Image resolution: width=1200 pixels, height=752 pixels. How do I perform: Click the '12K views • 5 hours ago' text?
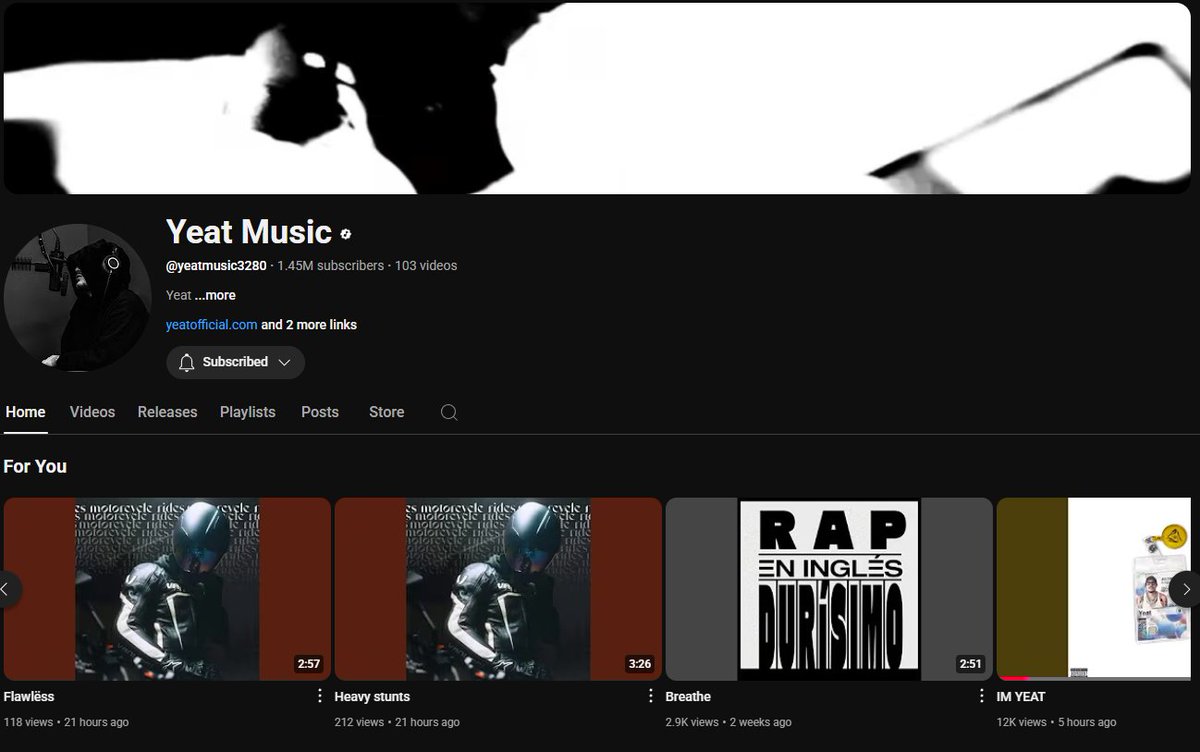coord(1056,722)
